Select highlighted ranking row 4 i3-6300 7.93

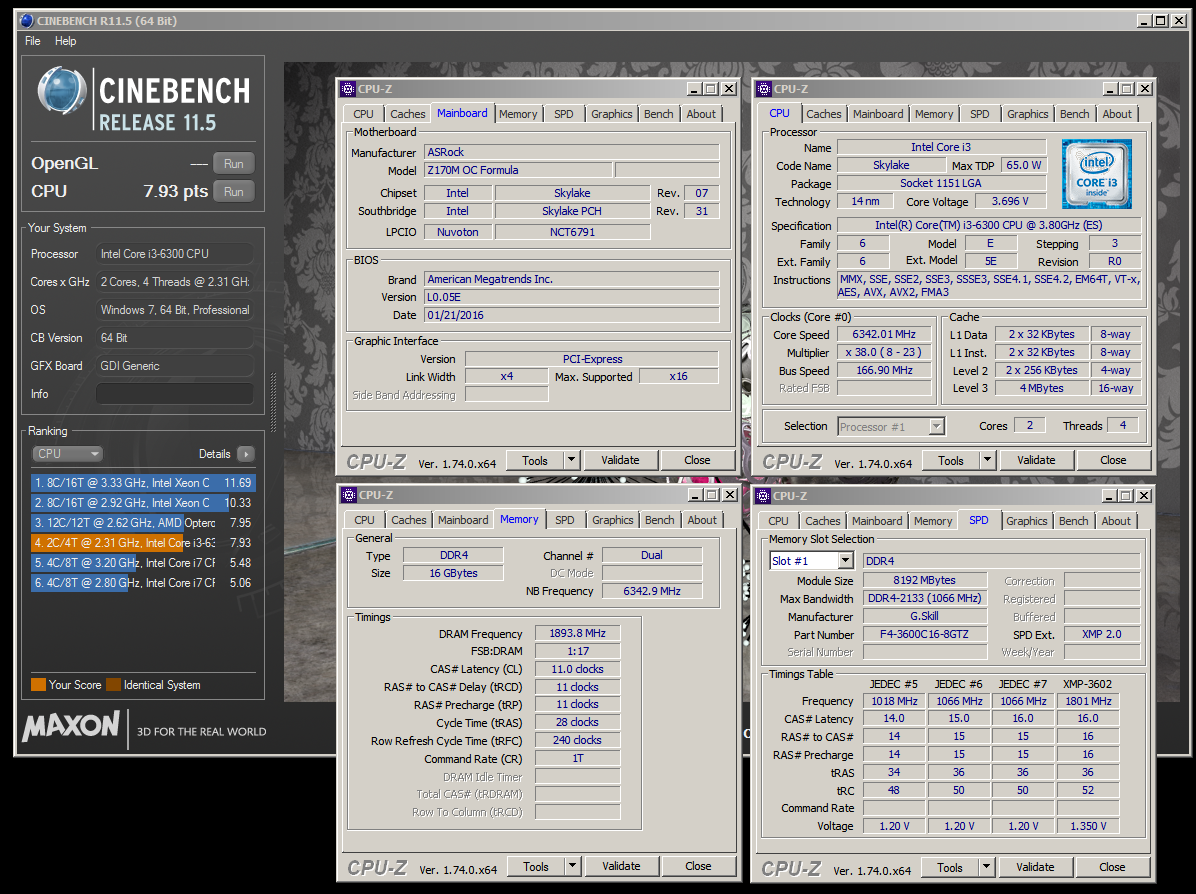pyautogui.click(x=143, y=542)
